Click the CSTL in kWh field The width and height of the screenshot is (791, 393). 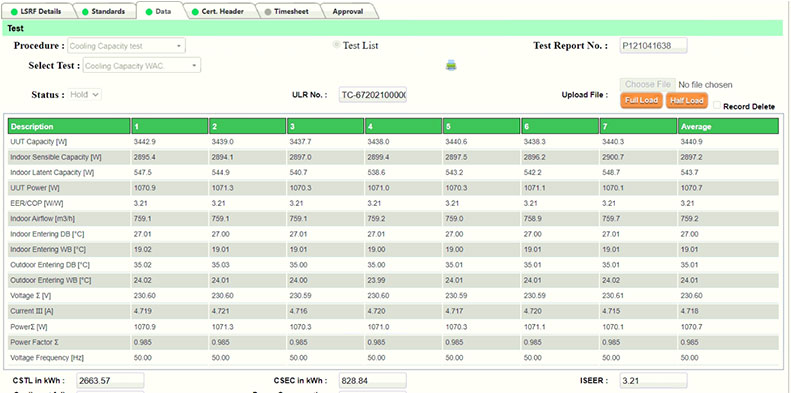[110, 380]
